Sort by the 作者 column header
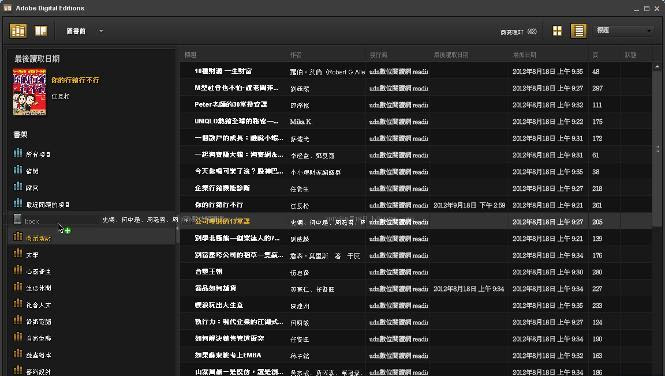The width and height of the screenshot is (665, 376). (x=296, y=55)
